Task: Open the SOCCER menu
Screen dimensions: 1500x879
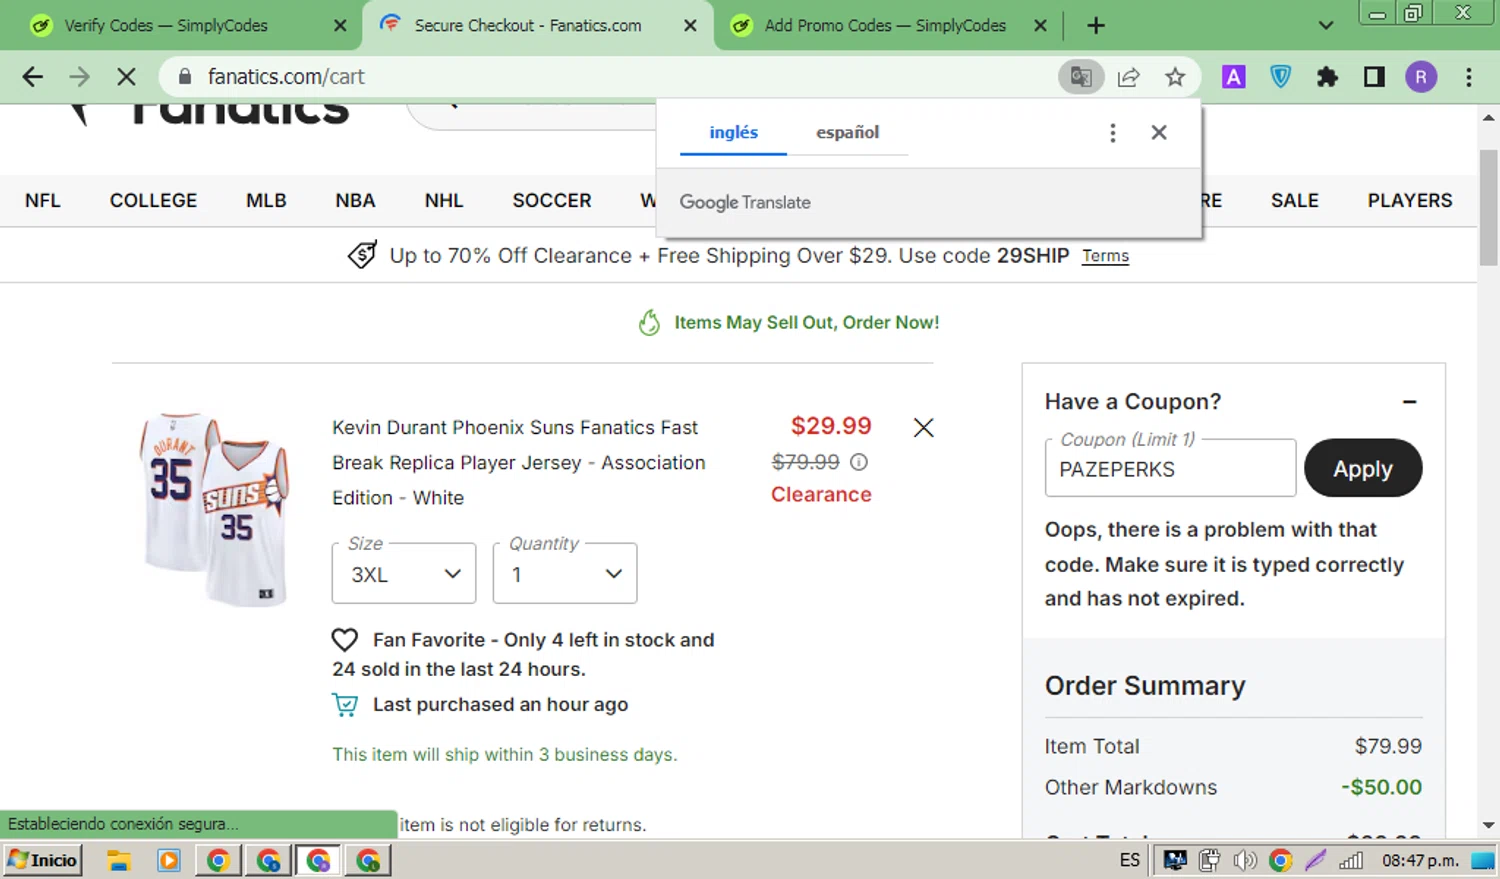Action: coord(552,201)
